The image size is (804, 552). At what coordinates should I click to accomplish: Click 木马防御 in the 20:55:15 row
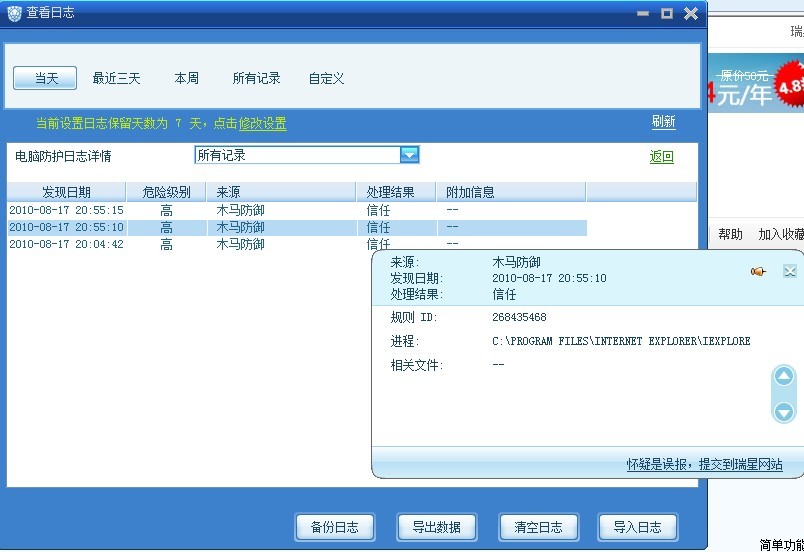240,210
